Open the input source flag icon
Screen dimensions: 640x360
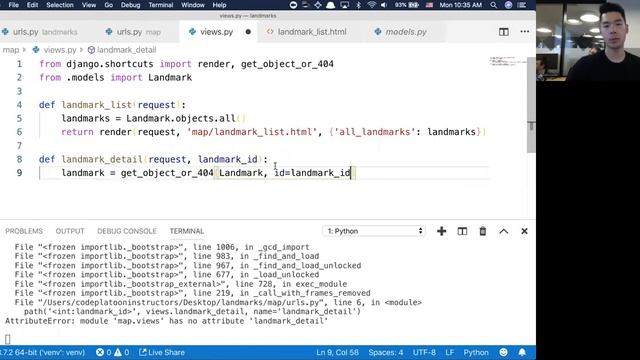429,5
